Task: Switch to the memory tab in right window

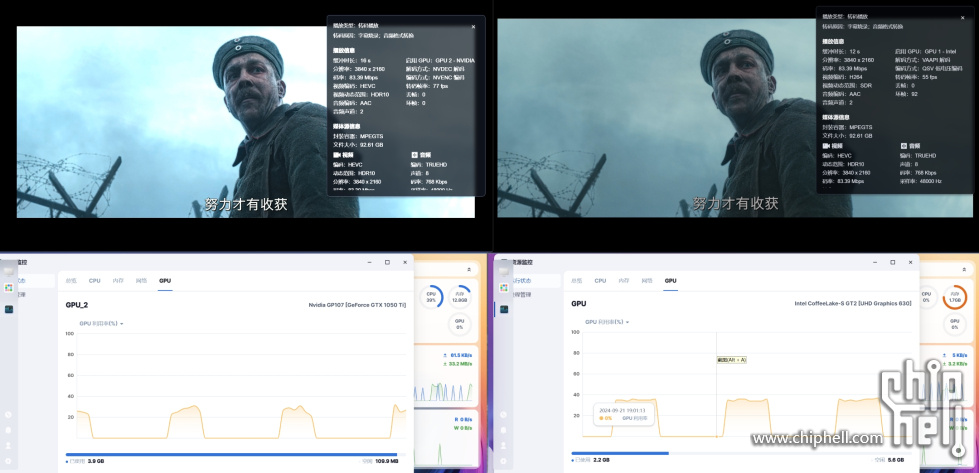Action: coord(624,281)
